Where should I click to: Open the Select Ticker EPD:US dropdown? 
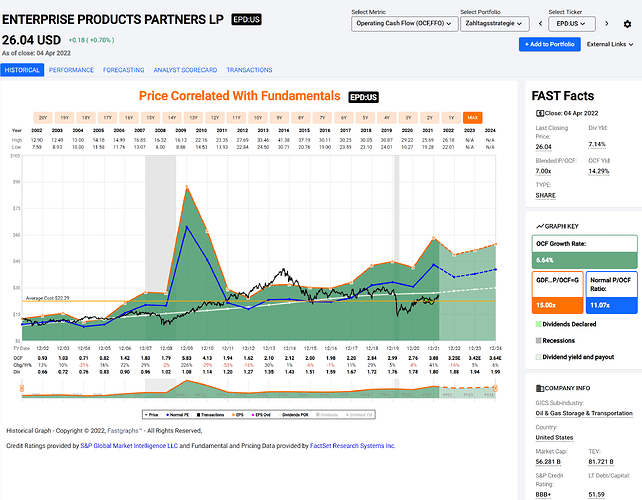(x=572, y=24)
